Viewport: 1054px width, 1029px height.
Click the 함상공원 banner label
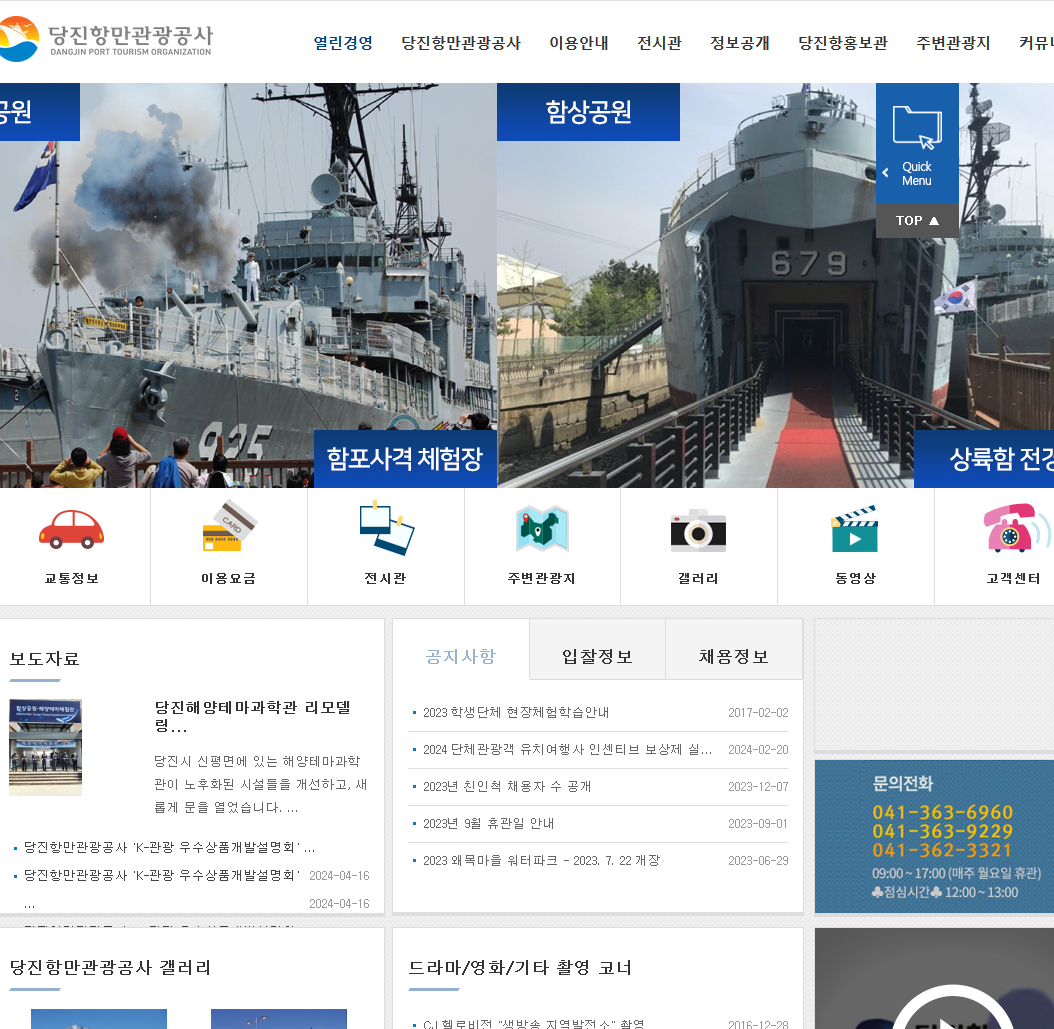click(588, 112)
